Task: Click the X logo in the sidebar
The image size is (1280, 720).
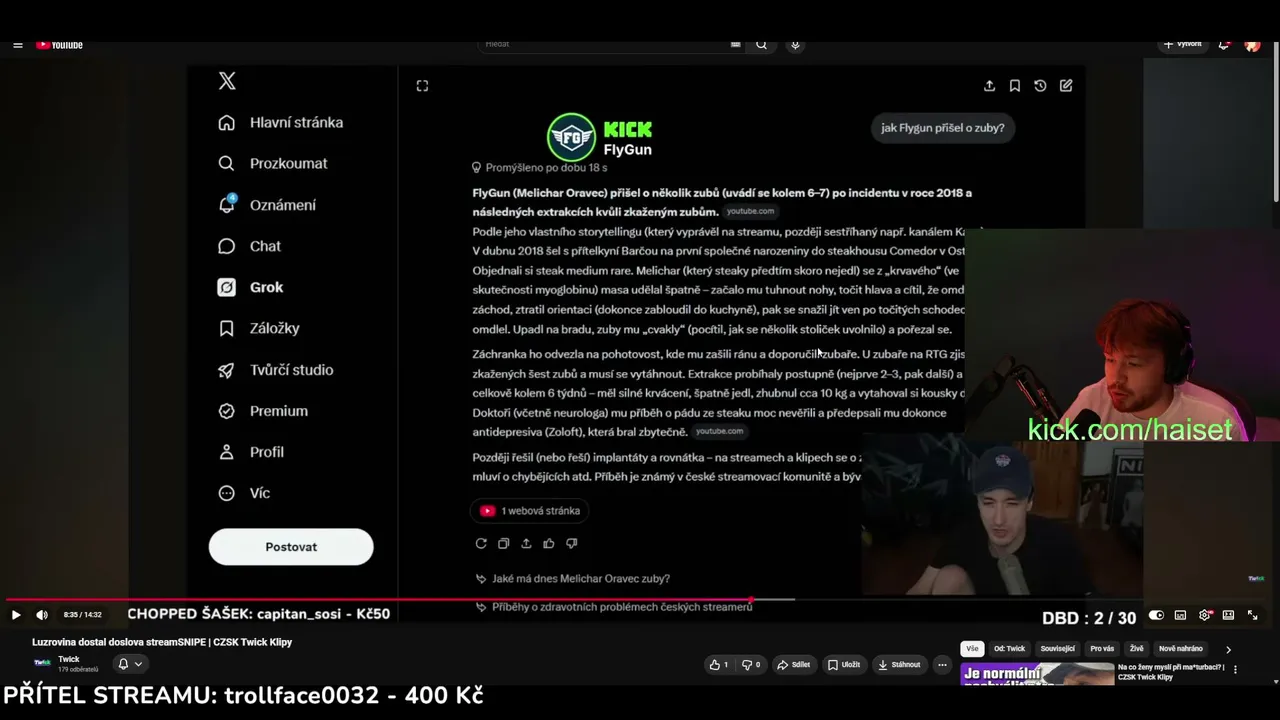Action: tap(227, 81)
